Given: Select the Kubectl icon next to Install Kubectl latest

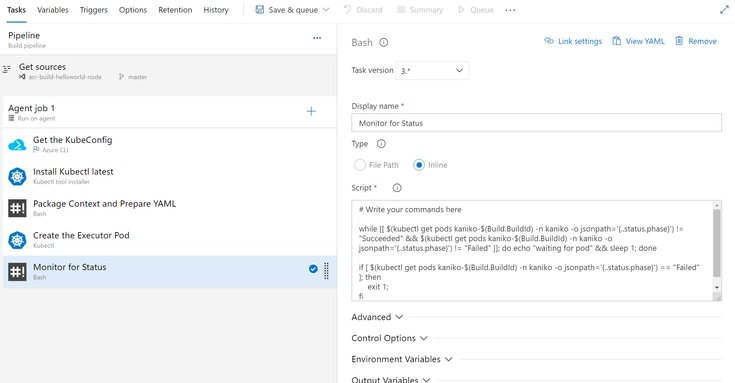Looking at the screenshot, I should [17, 176].
